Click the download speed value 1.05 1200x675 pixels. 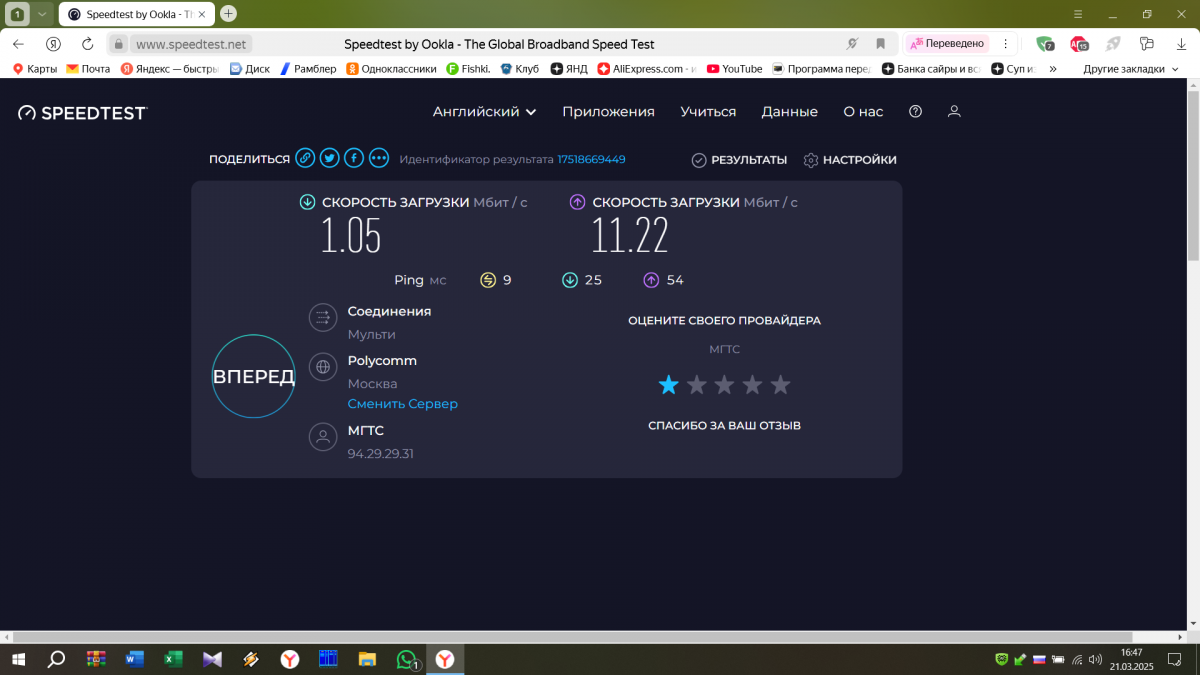351,236
